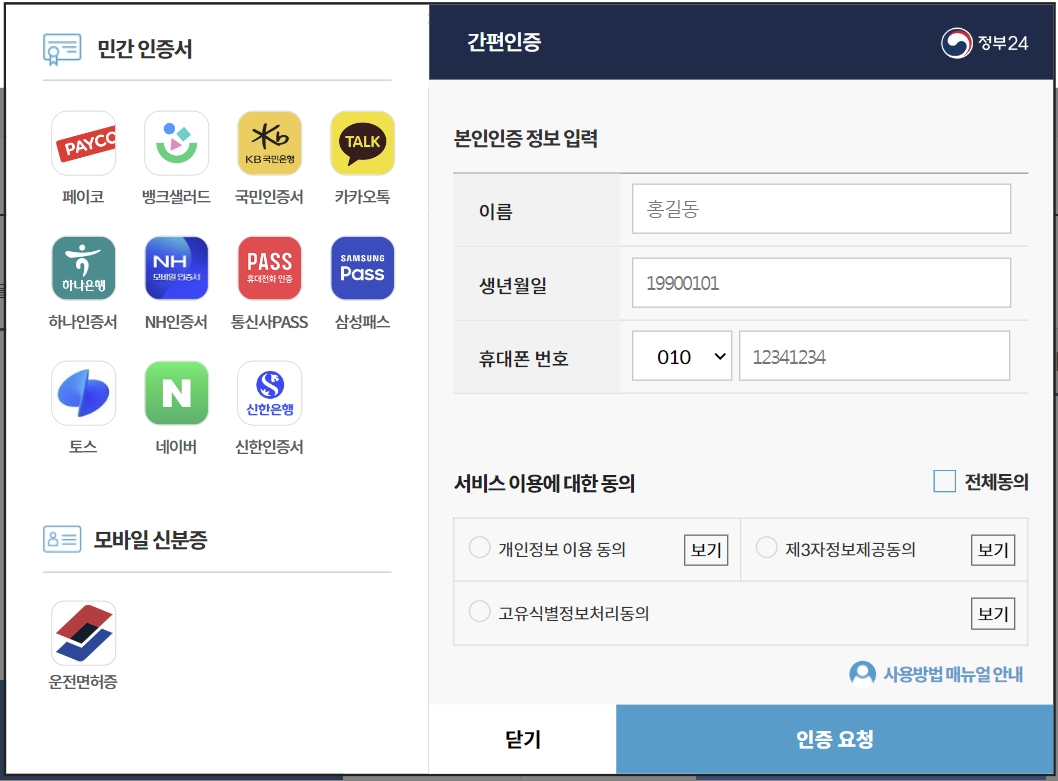Focus the 이름 (name) input field
The width and height of the screenshot is (1058, 781).
[x=821, y=209]
